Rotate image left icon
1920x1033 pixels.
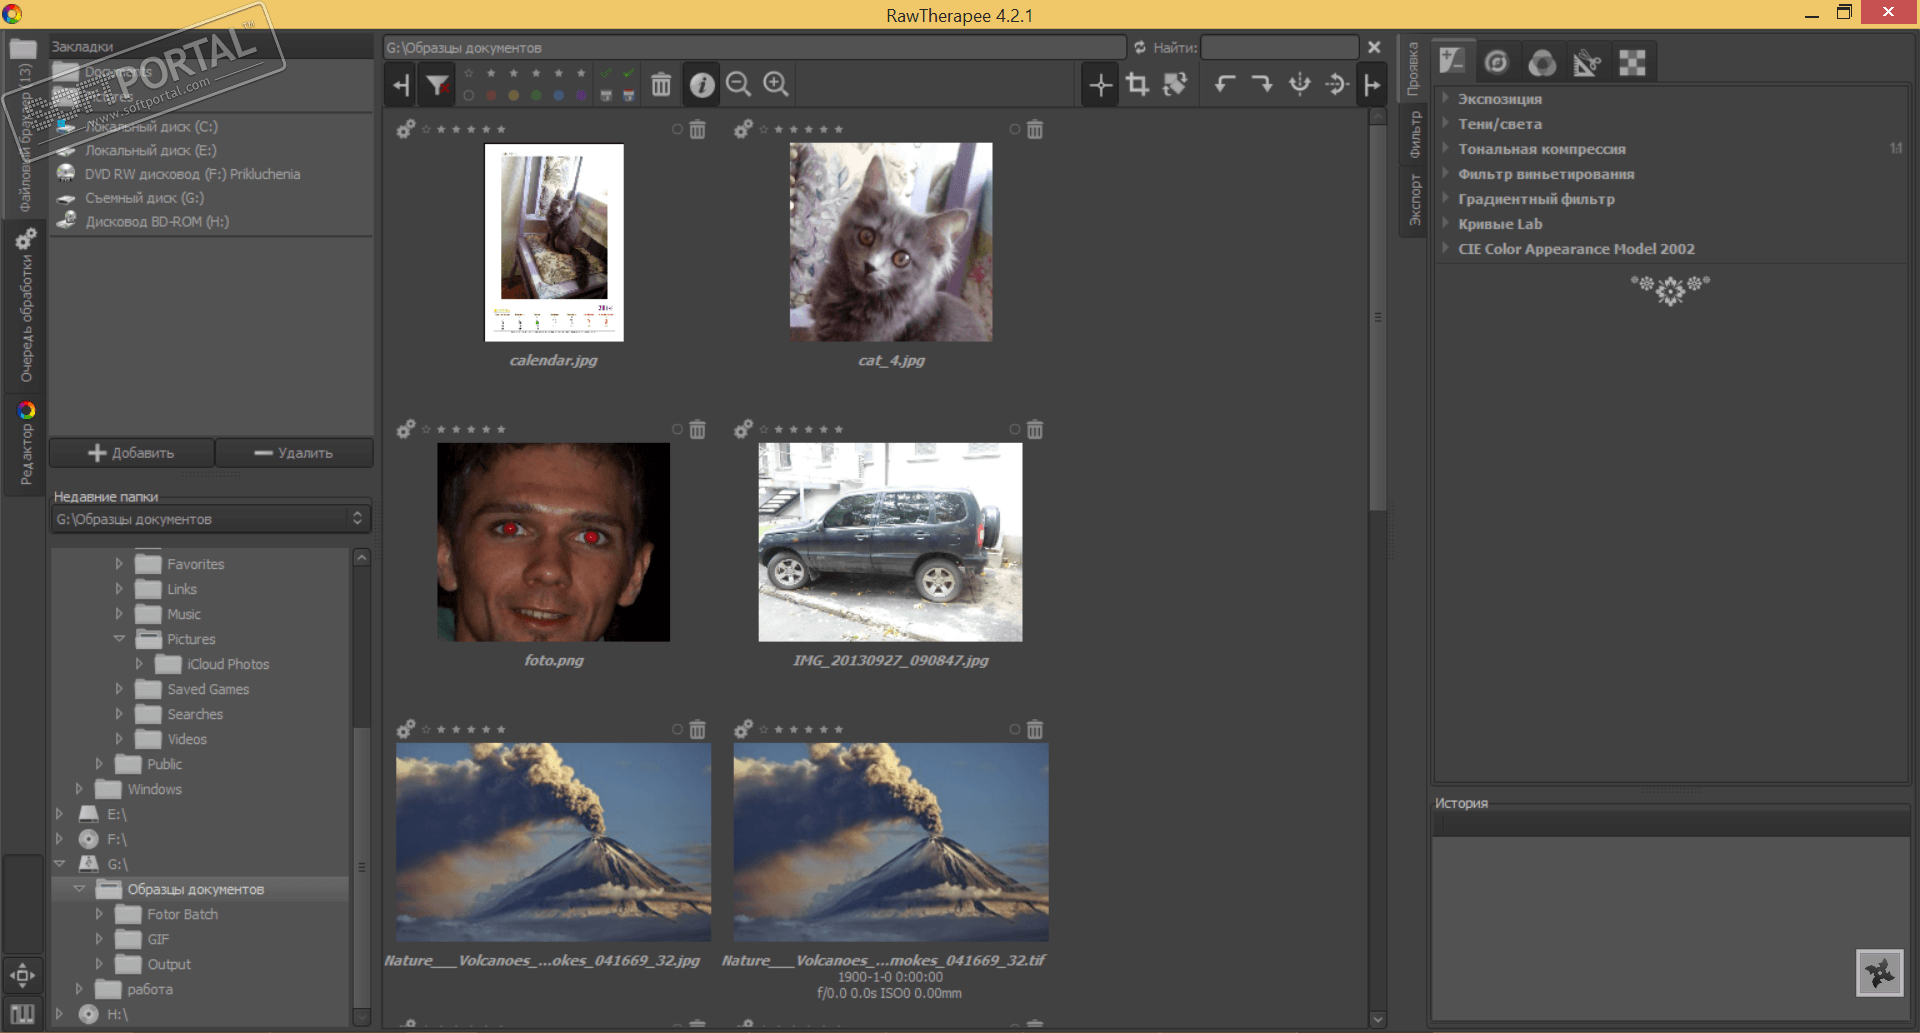pos(1225,85)
